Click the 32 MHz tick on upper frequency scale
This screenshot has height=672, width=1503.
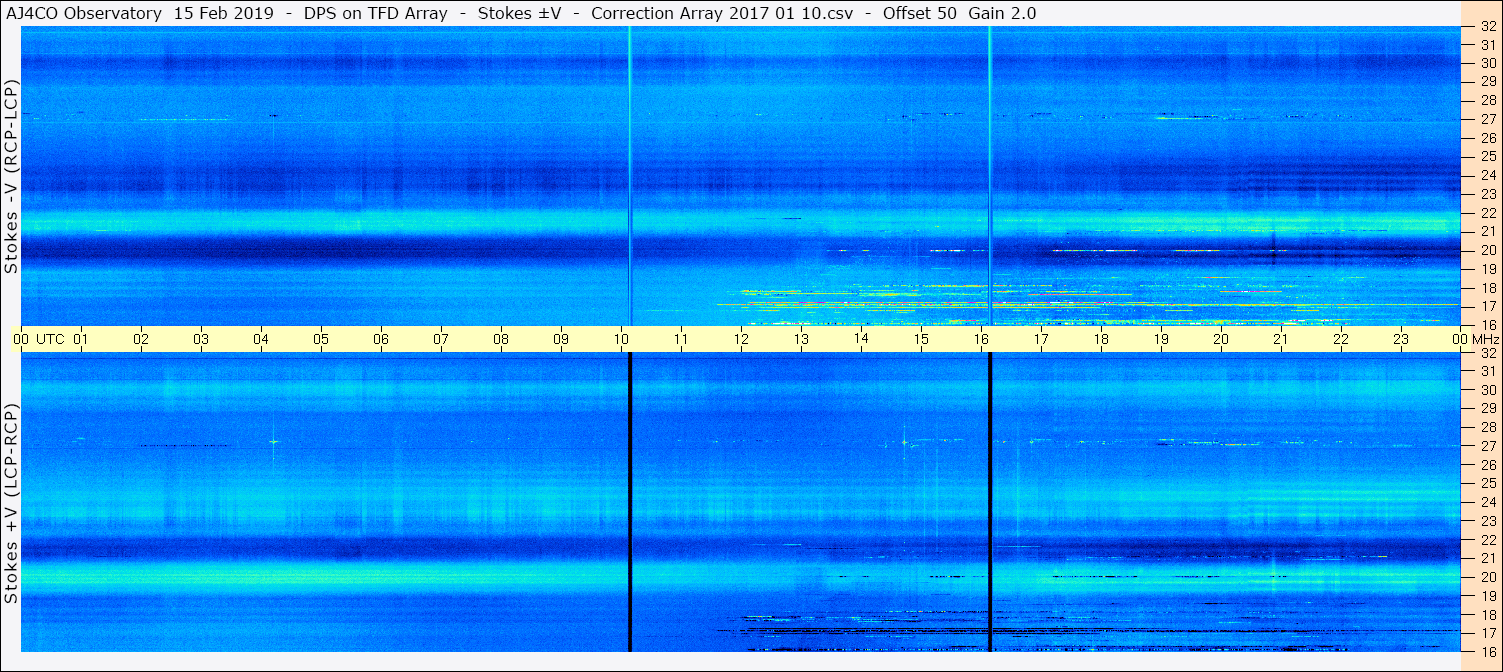[1487, 27]
